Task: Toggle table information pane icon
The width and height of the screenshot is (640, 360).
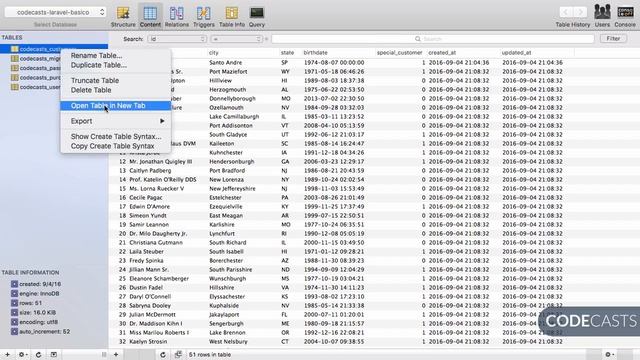Action: click(x=53, y=354)
